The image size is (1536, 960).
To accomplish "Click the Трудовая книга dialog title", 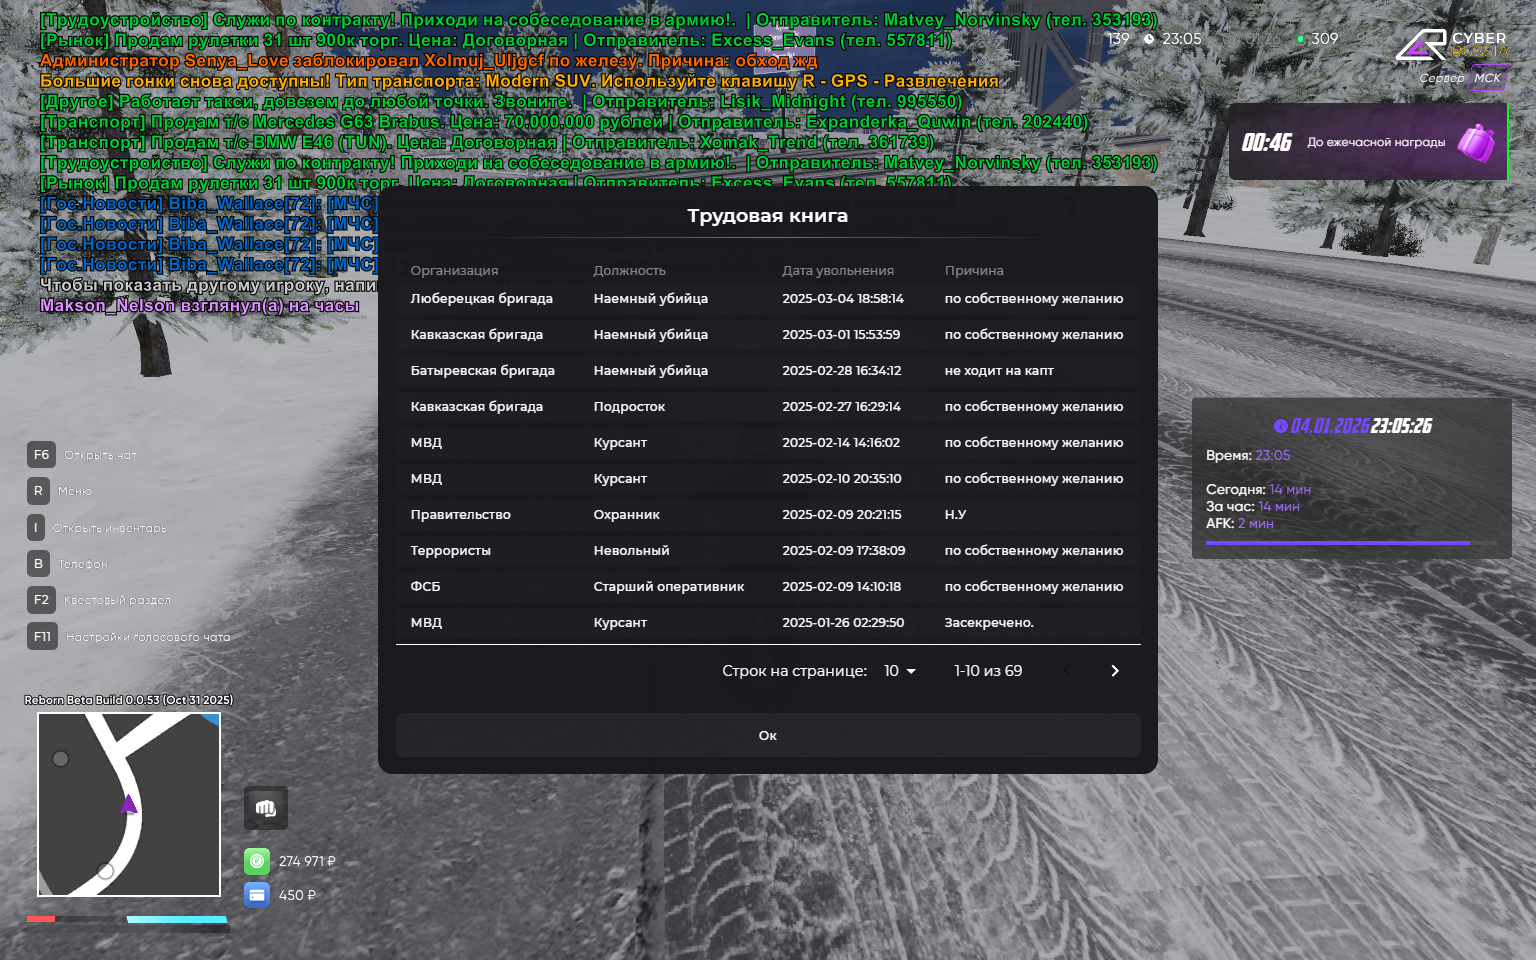I will (x=768, y=216).
